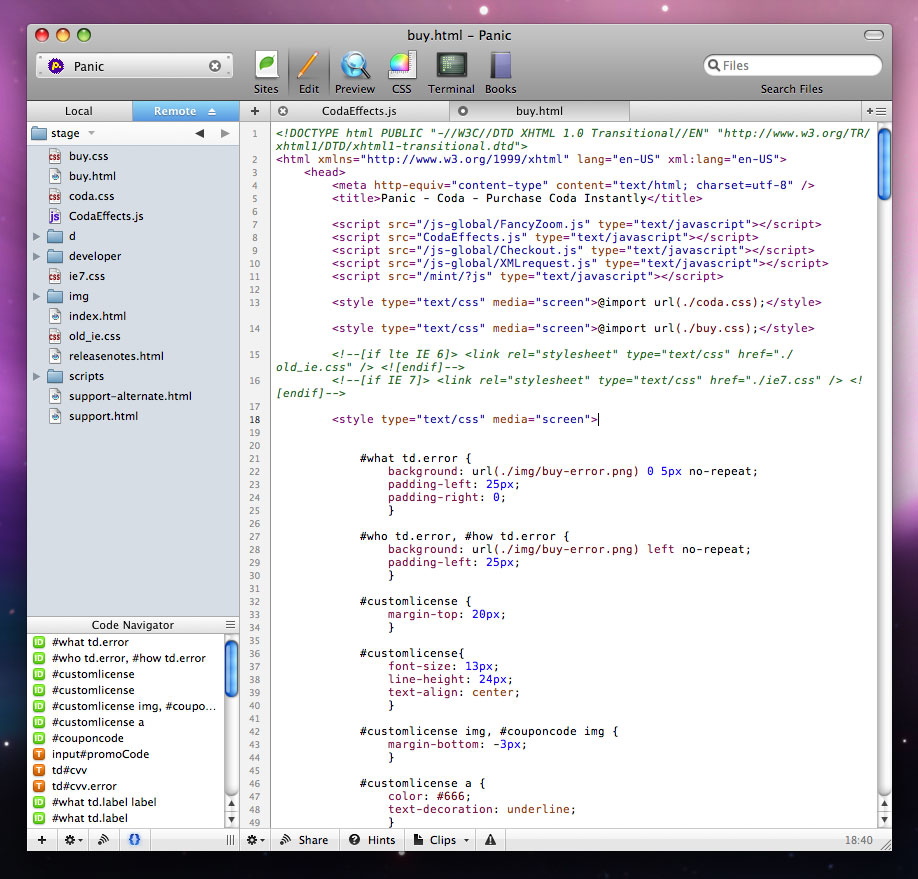Select the Local tab

pyautogui.click(x=79, y=111)
